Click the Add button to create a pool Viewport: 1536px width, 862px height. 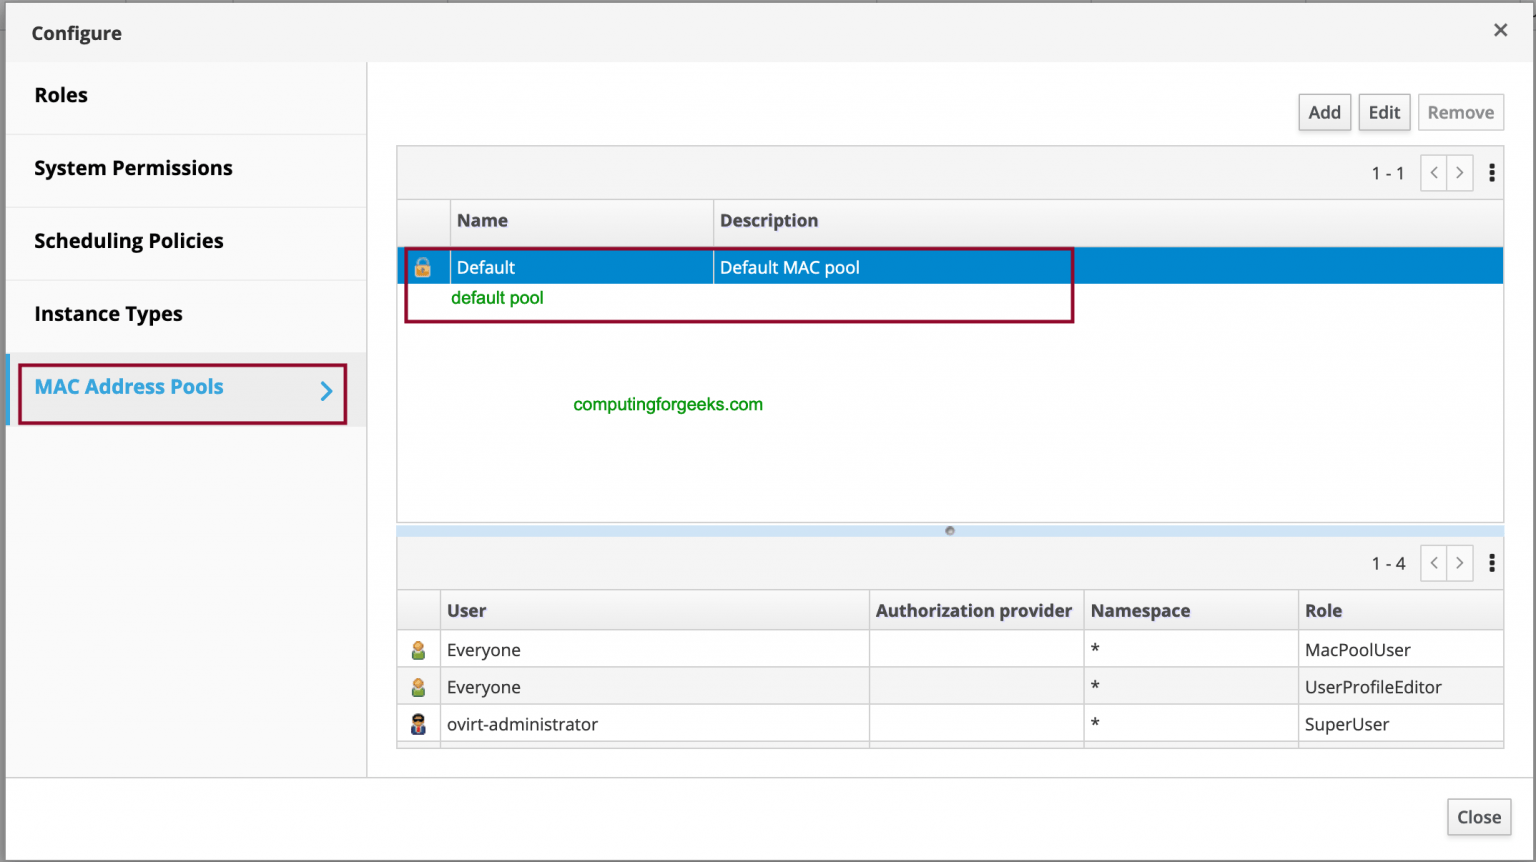pyautogui.click(x=1324, y=112)
